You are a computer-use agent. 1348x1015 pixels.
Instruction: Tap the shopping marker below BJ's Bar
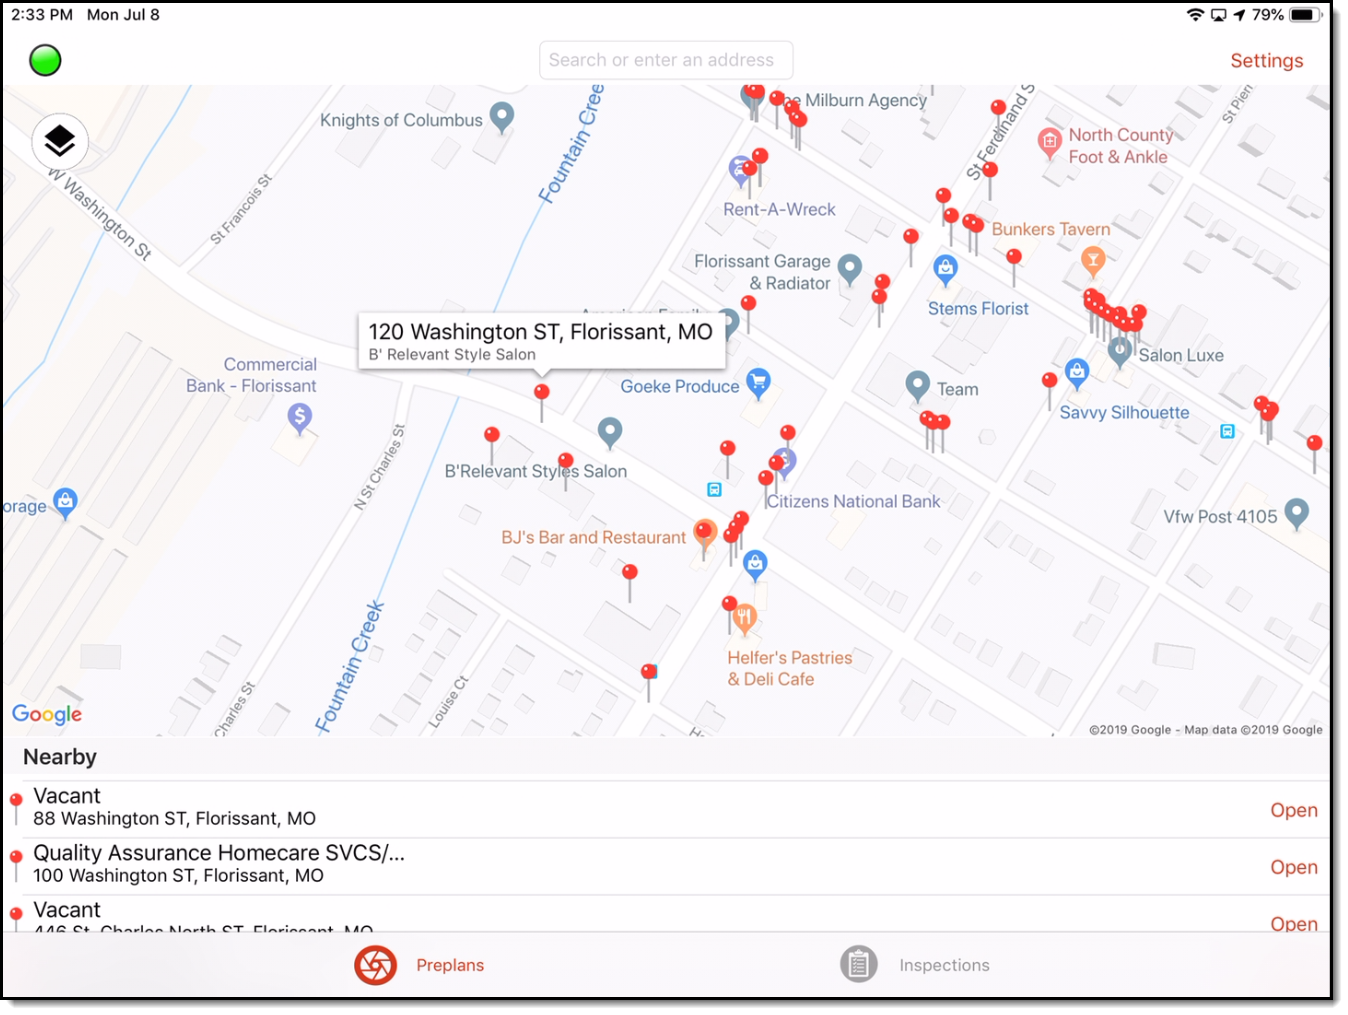755,566
